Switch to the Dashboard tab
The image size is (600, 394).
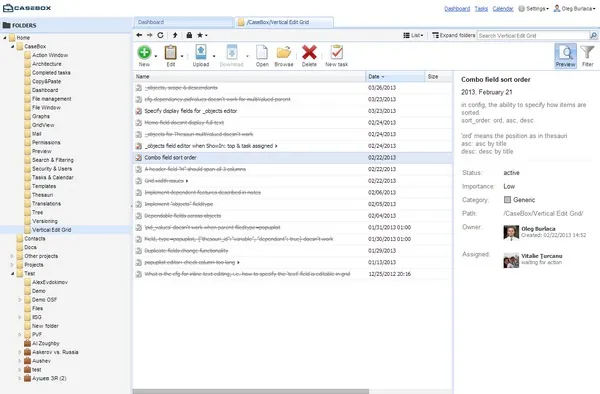pyautogui.click(x=183, y=22)
